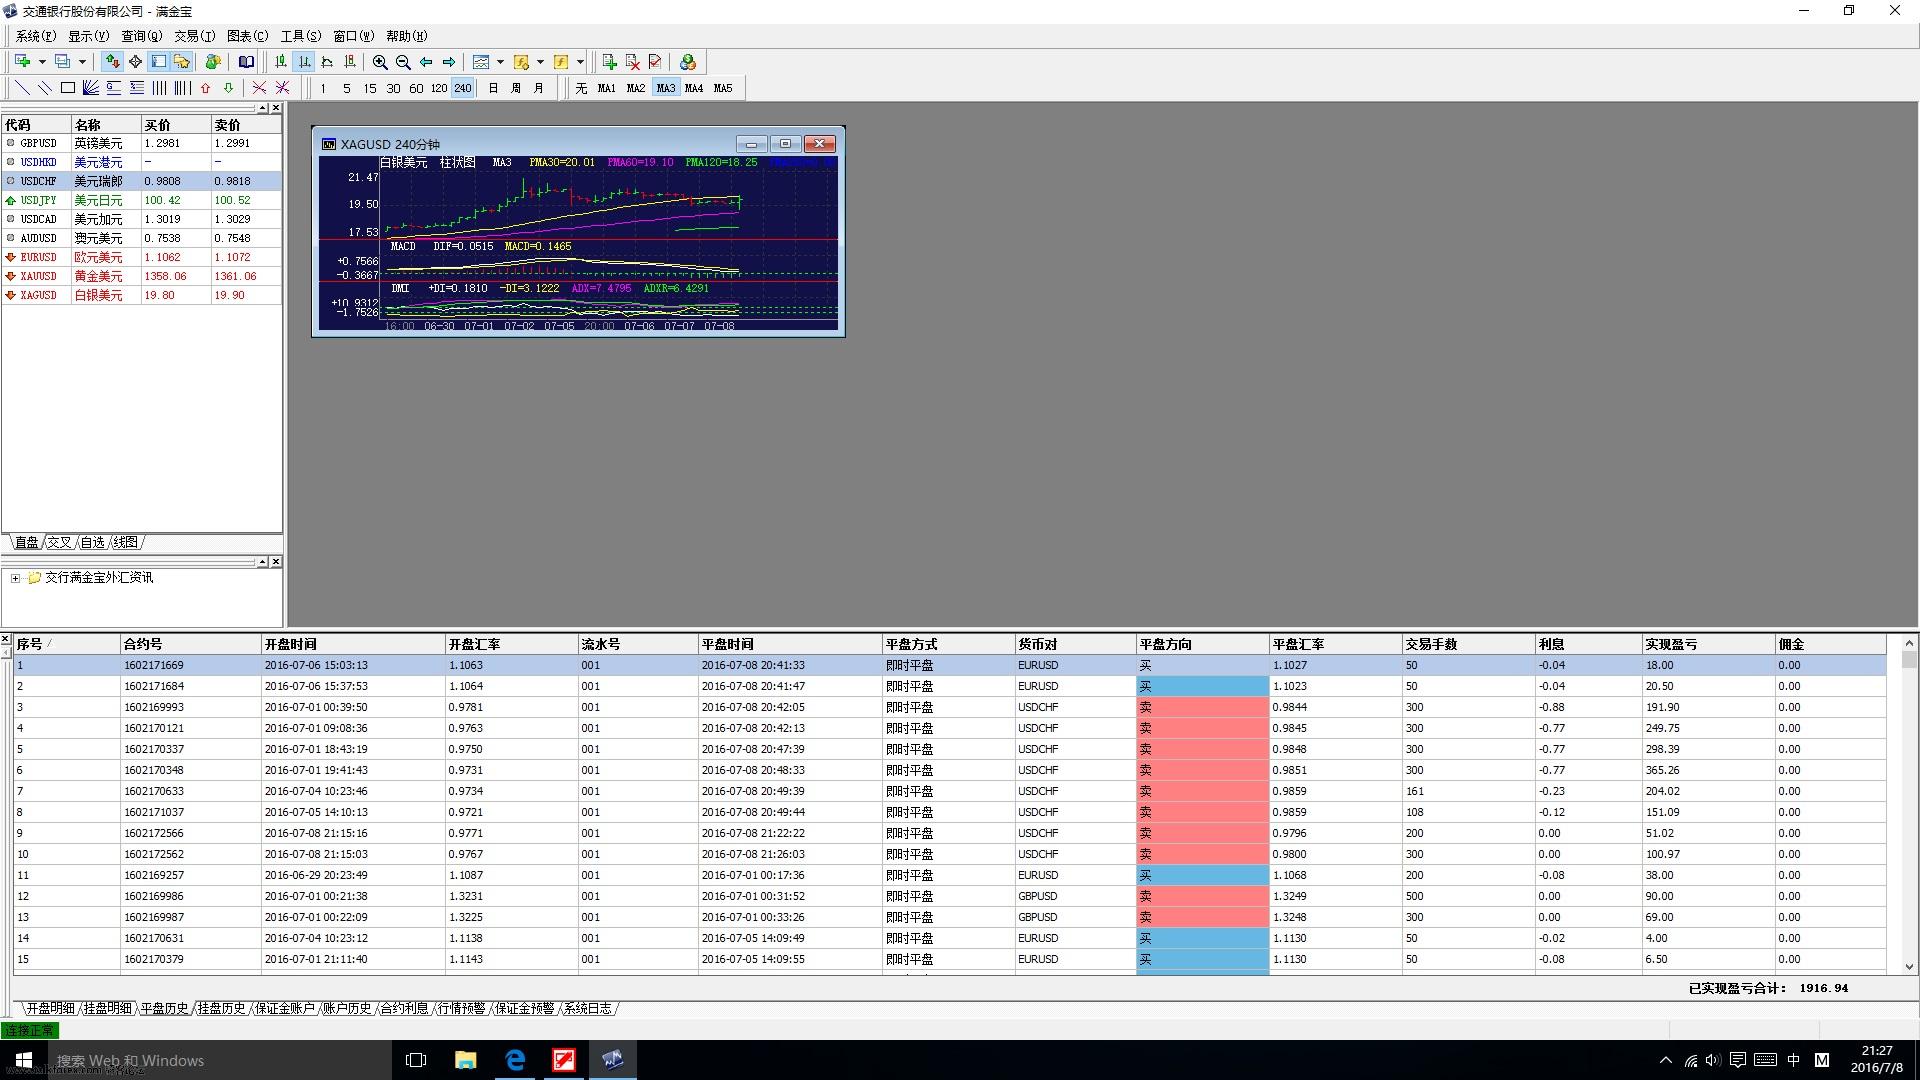
Task: Move the chart left with the arrow icon
Action: tap(426, 62)
